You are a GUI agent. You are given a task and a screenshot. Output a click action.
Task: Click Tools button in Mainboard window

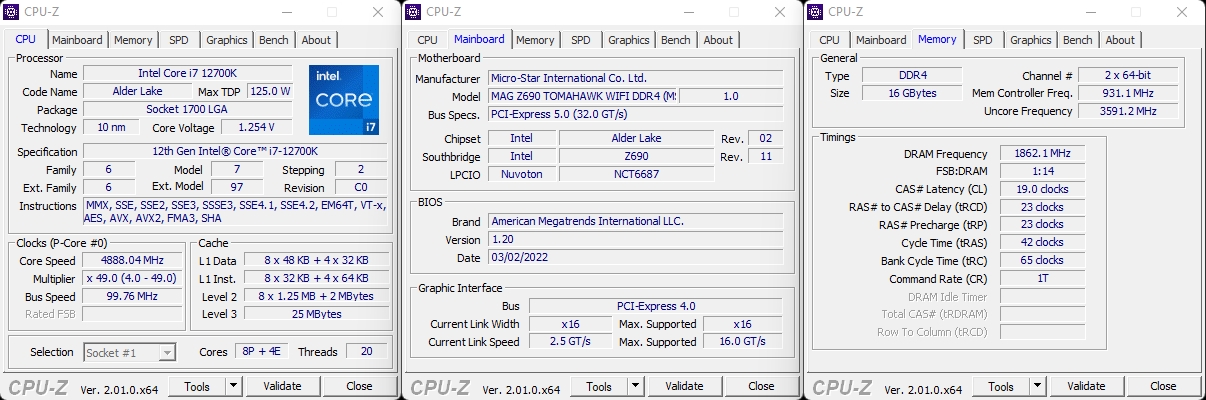[599, 386]
